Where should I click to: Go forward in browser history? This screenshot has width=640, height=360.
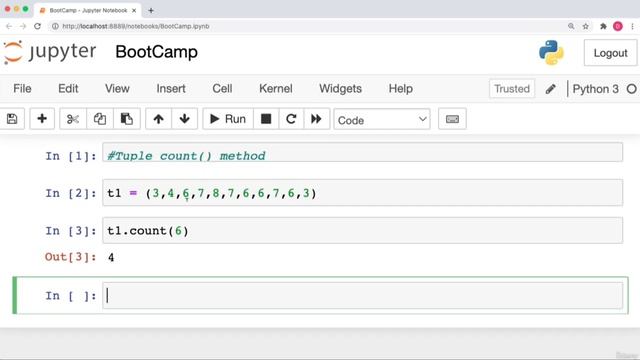(23, 26)
